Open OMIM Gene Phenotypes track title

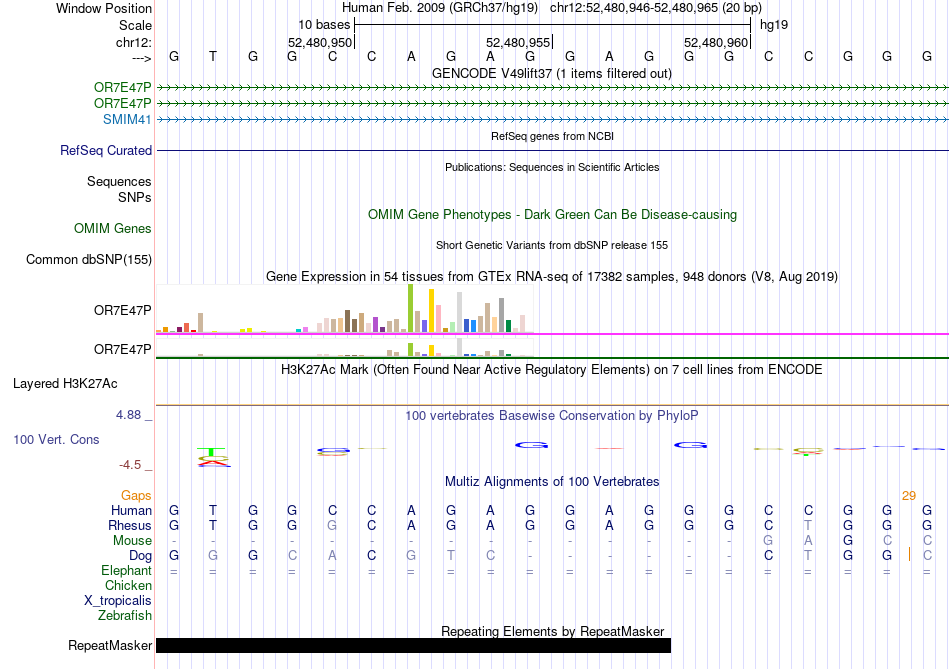[552, 215]
